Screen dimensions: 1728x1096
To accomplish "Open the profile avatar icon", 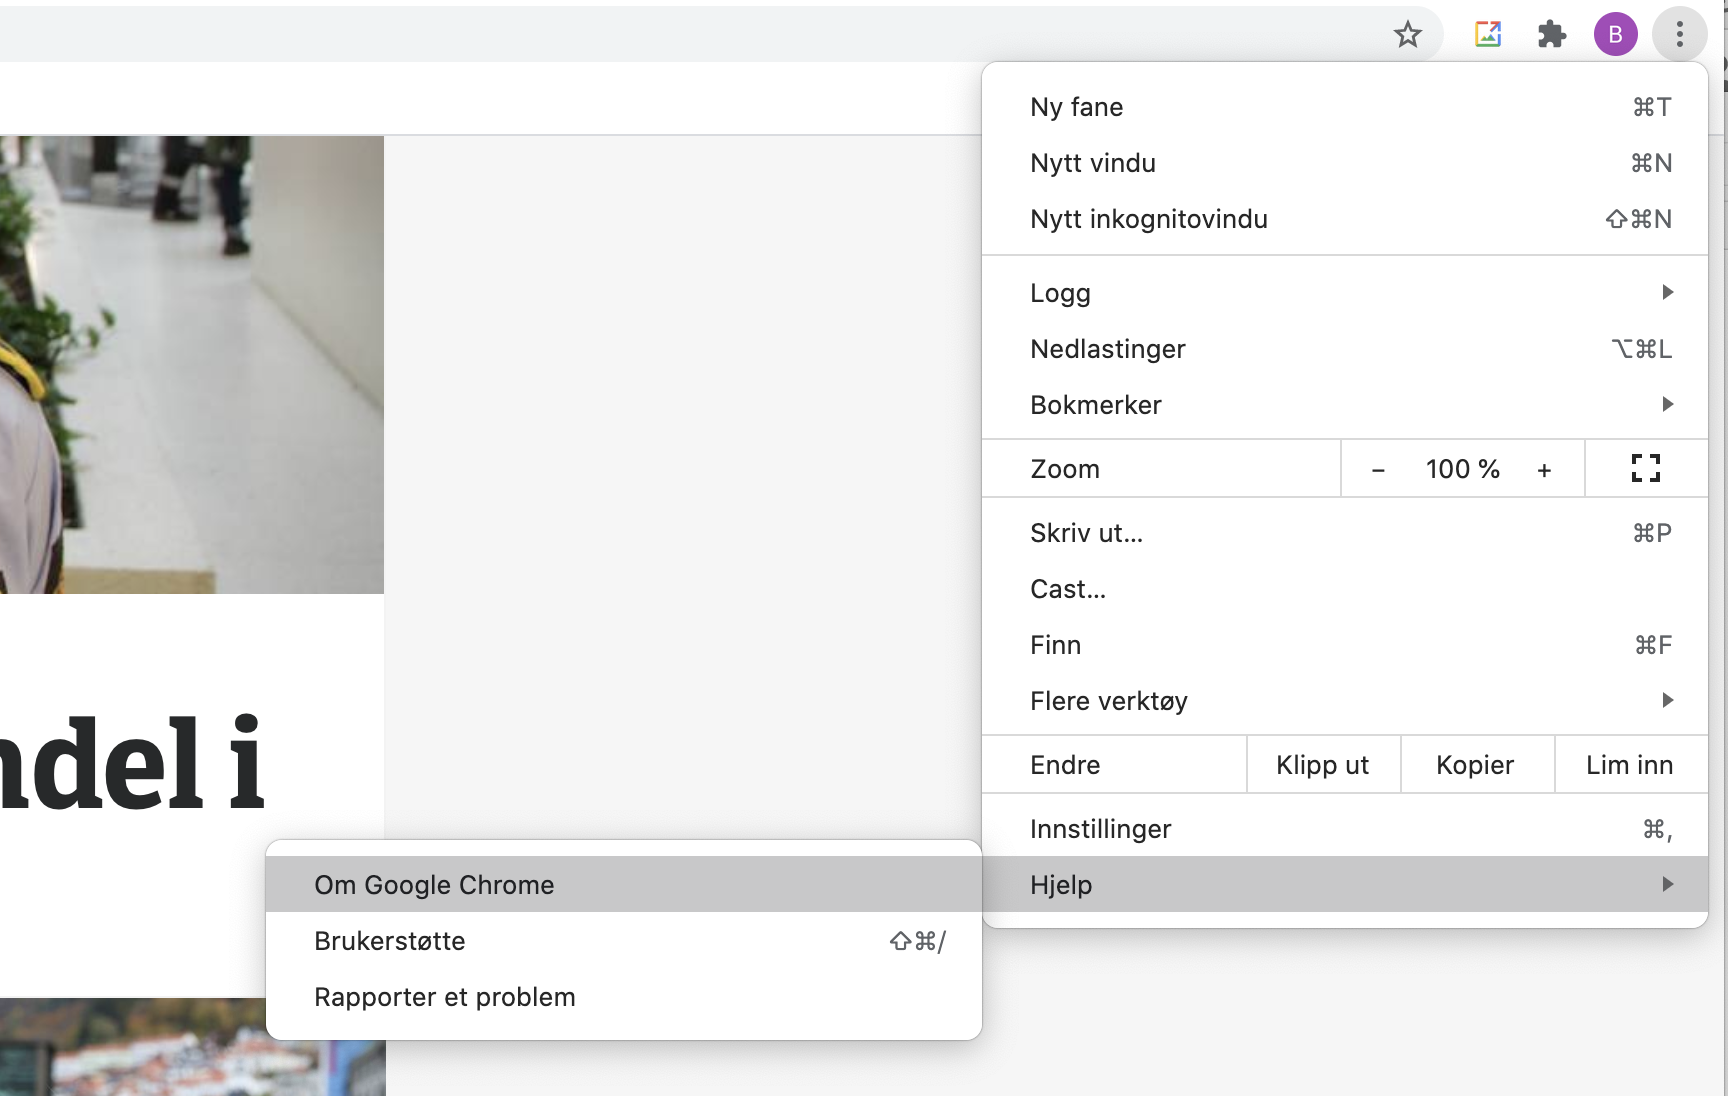I will coord(1615,34).
